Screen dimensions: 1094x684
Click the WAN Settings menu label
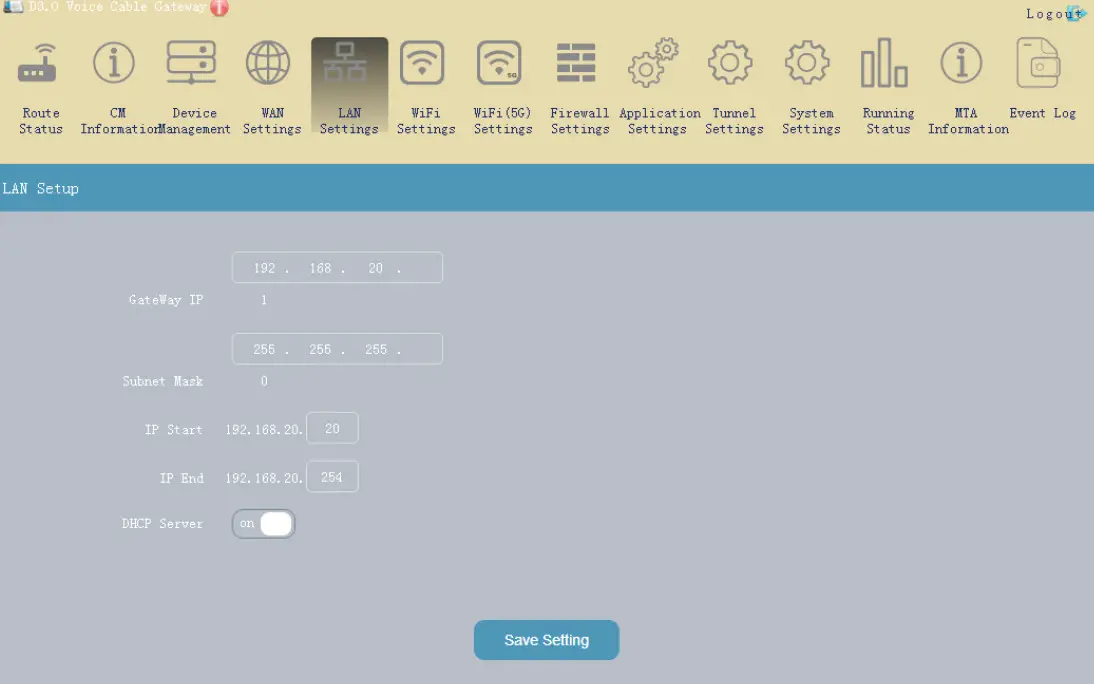point(272,121)
